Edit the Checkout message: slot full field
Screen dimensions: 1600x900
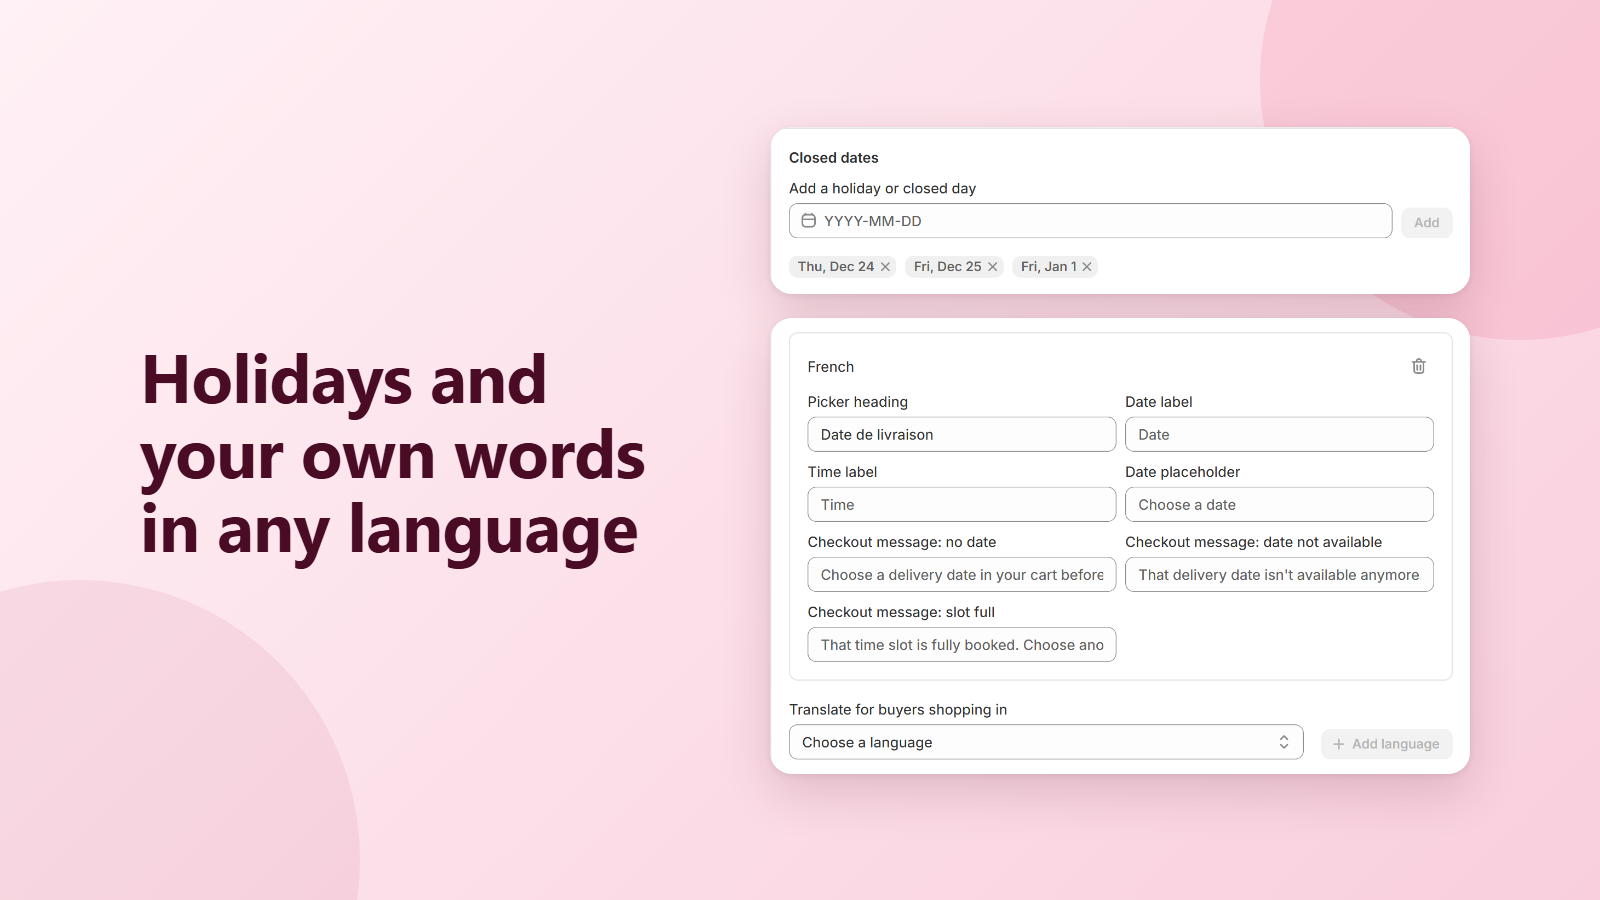(961, 645)
